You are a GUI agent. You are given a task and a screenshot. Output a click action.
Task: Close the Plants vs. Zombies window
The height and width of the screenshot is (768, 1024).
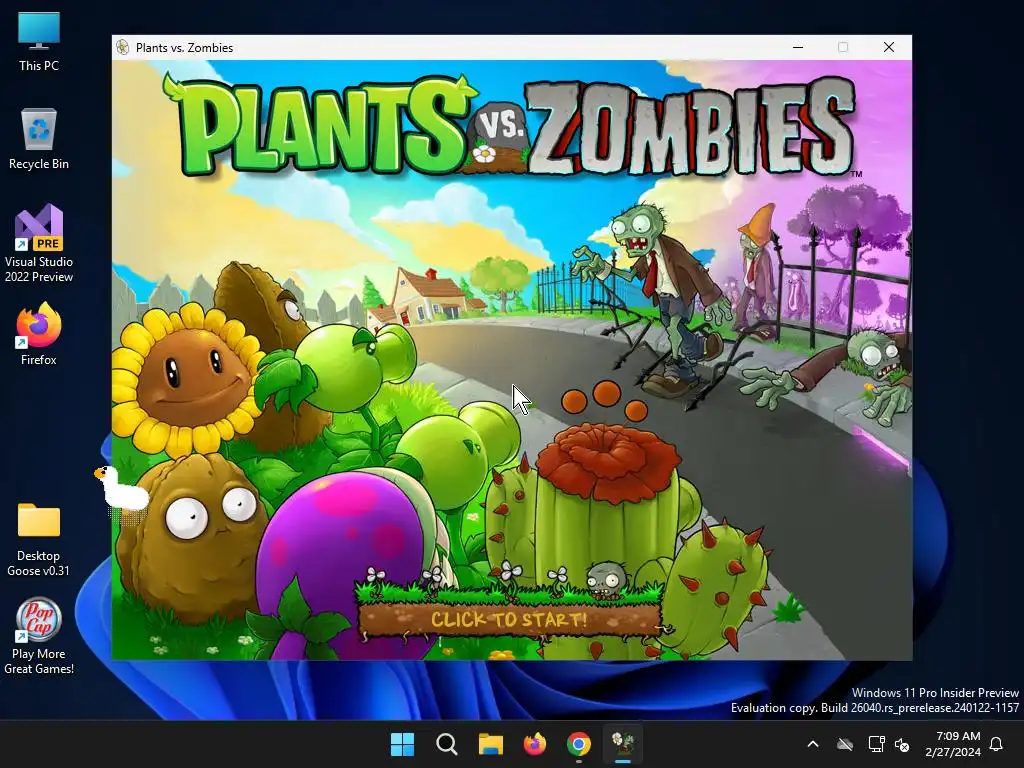coord(889,47)
